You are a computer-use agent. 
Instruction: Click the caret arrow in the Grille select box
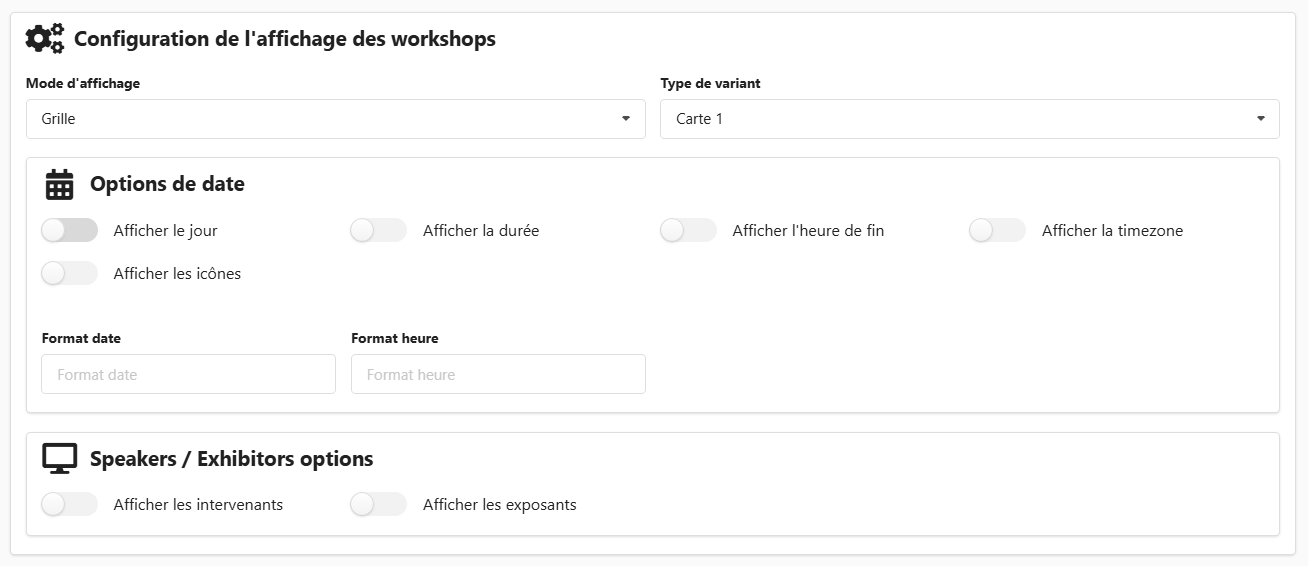(626, 119)
